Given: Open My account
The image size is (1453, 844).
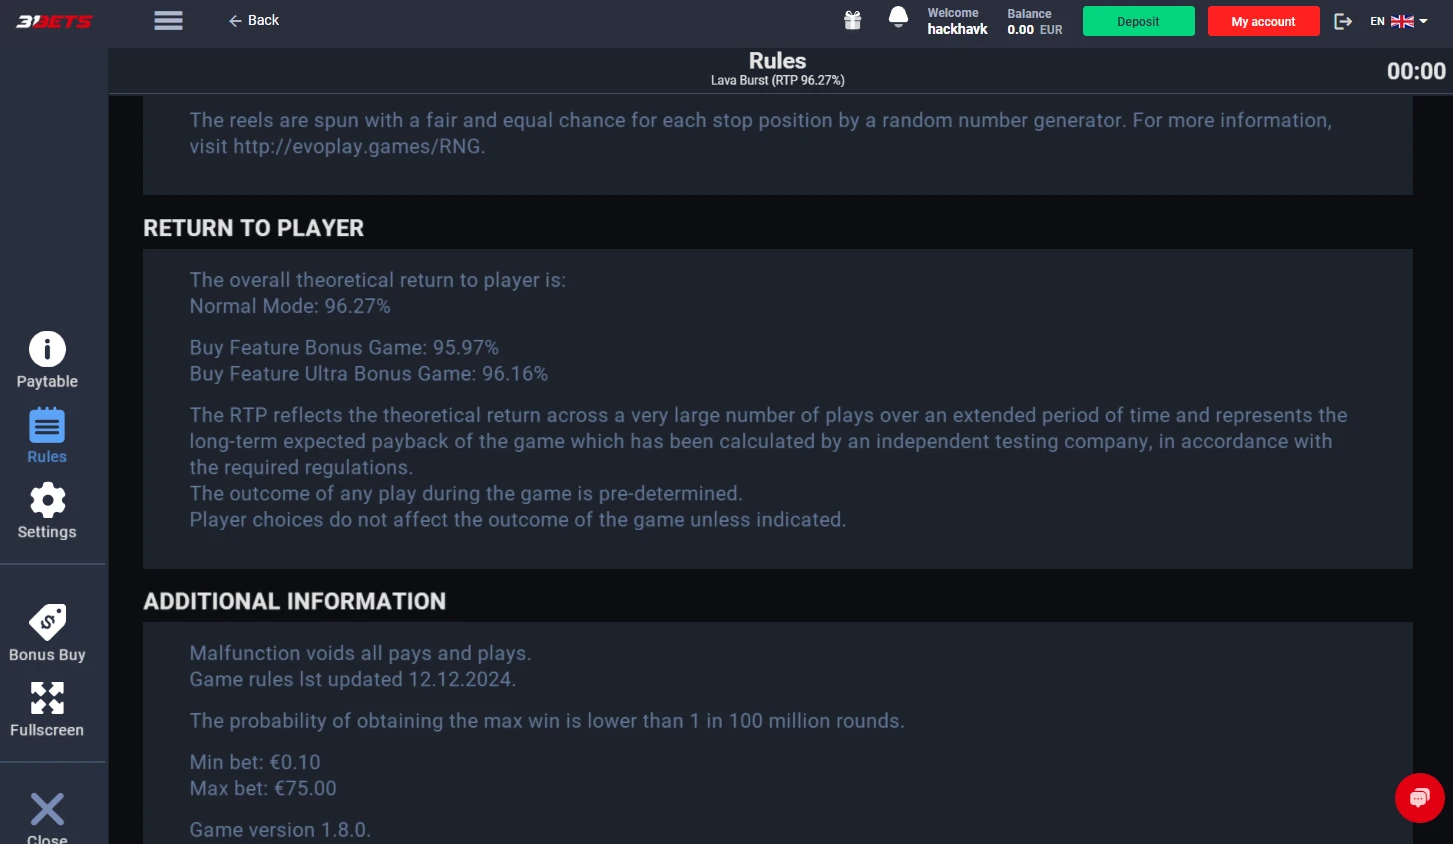Looking at the screenshot, I should [1263, 21].
